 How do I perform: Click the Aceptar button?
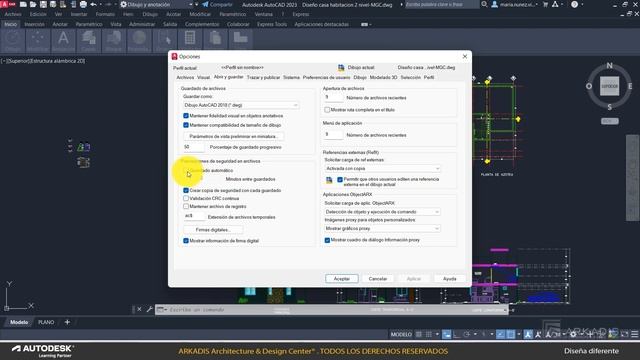coord(342,279)
